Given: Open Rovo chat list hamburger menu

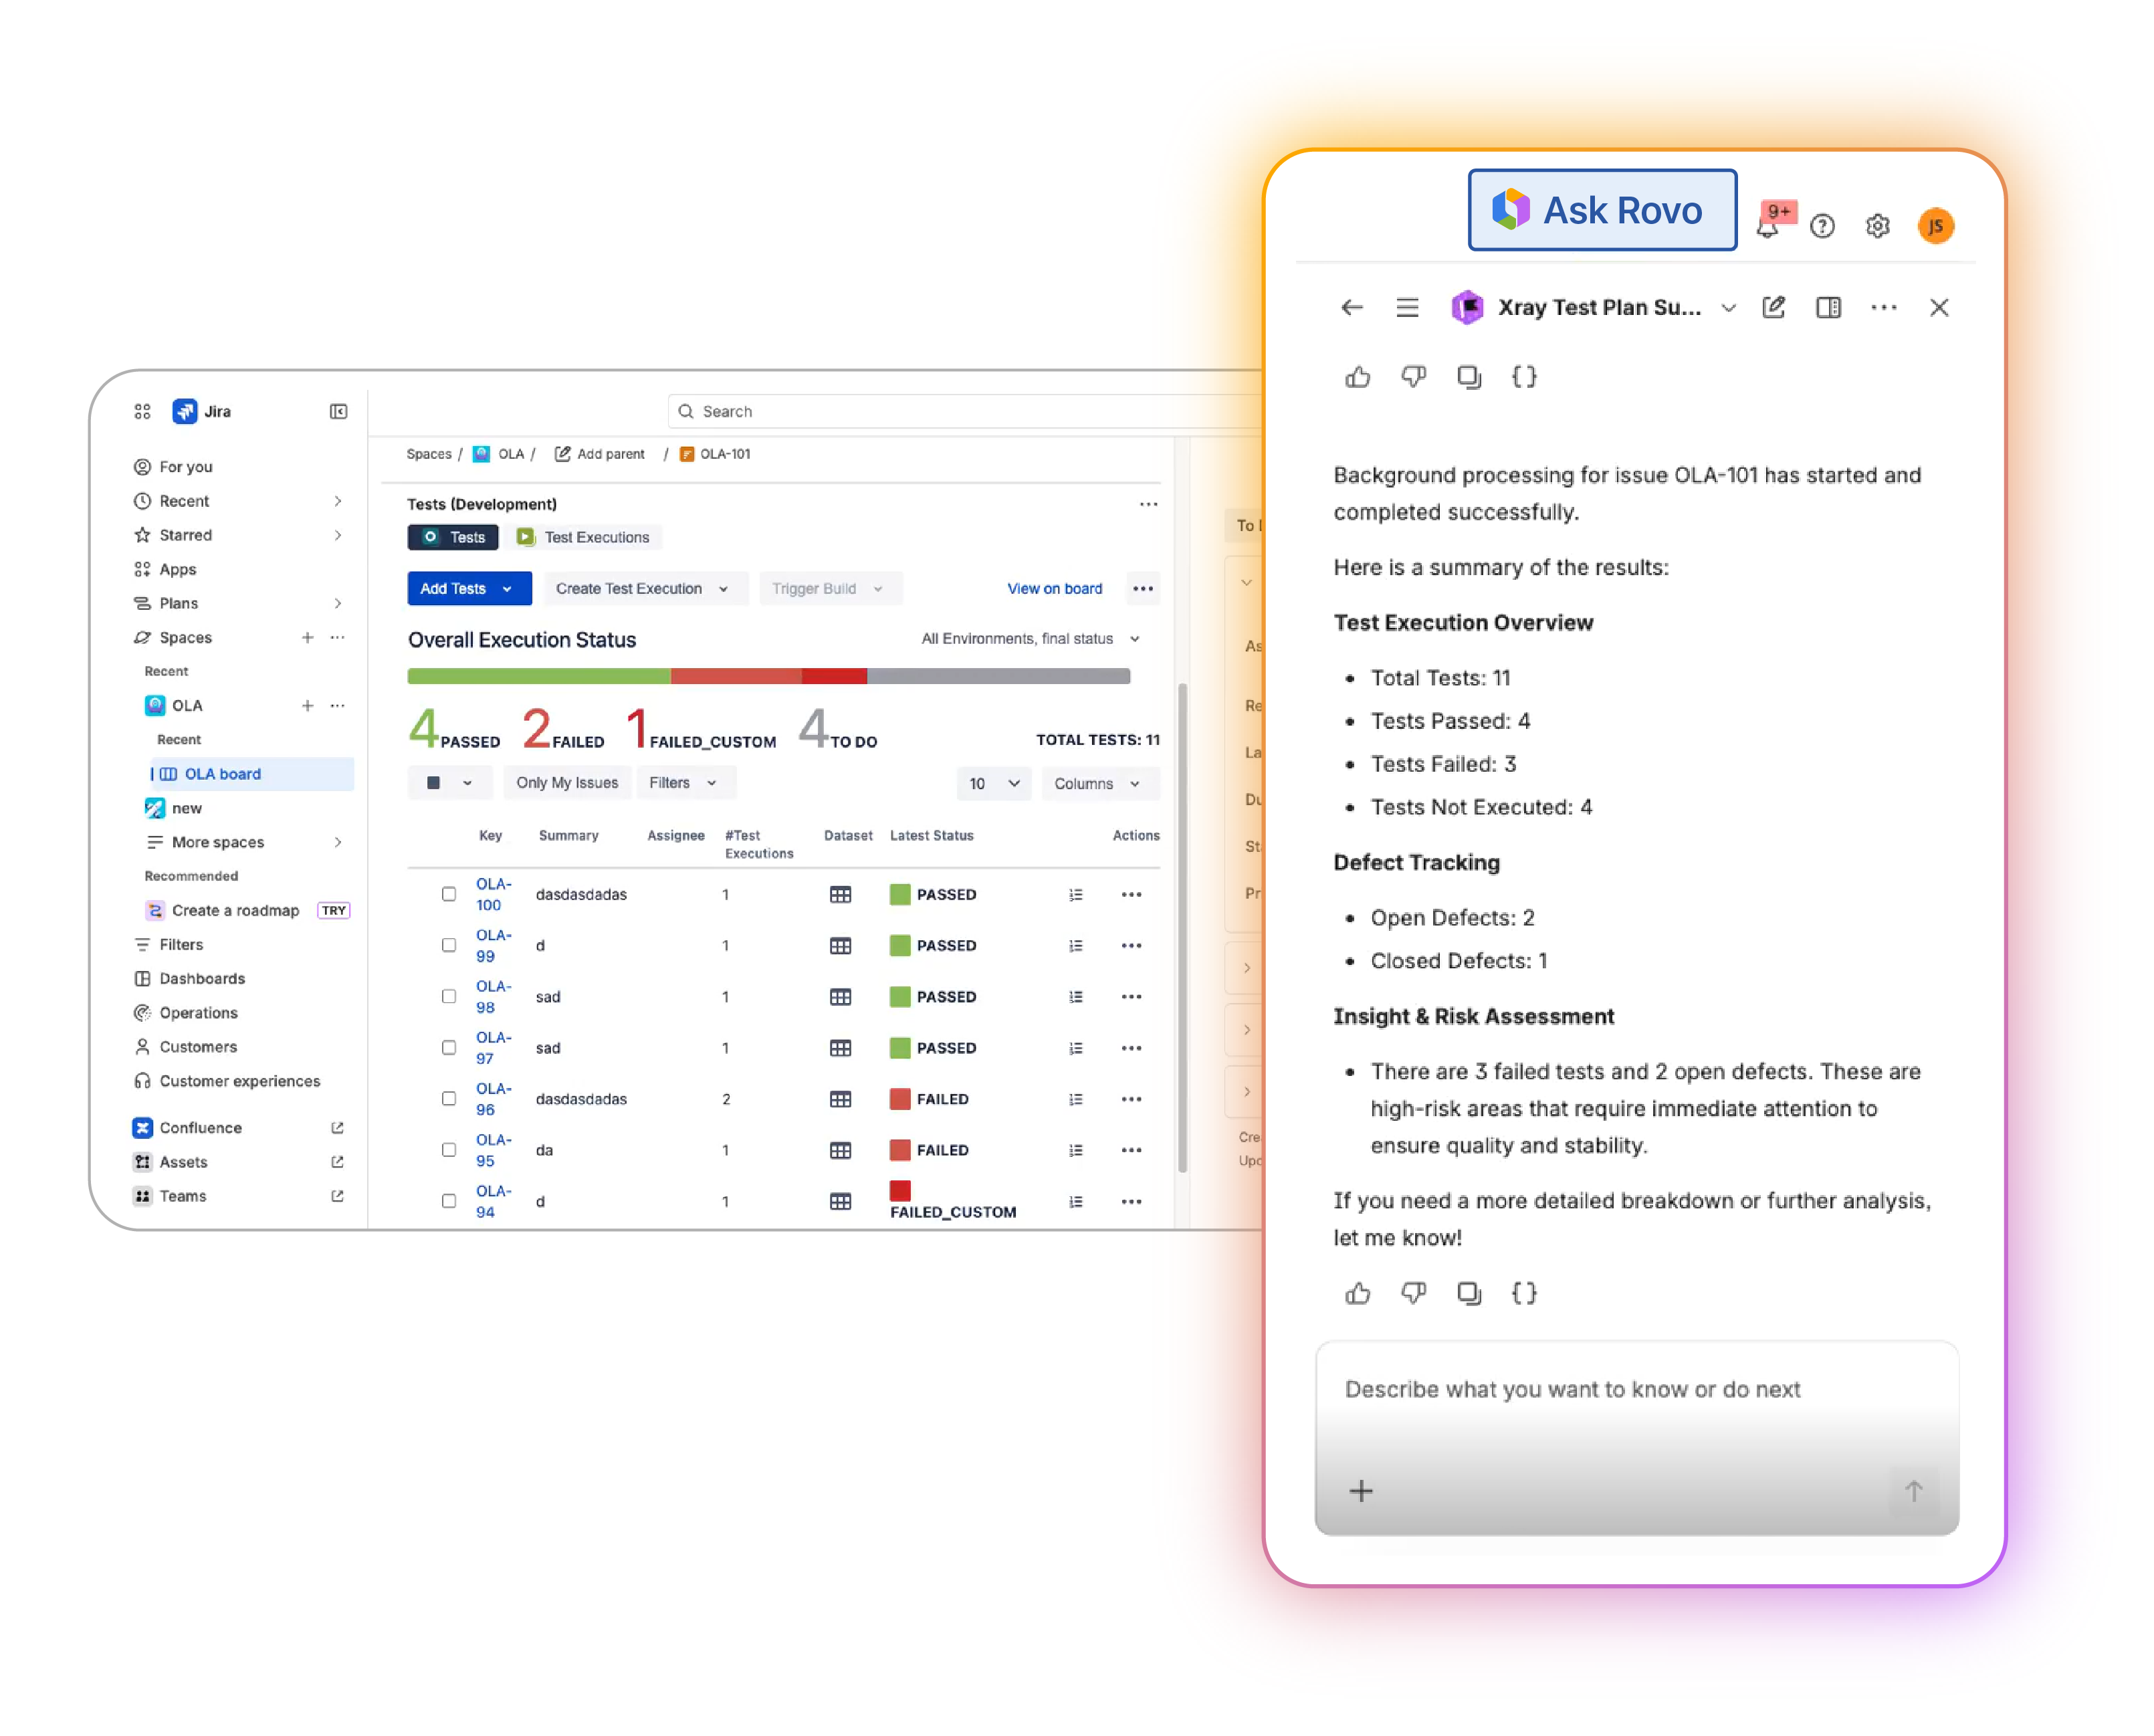Looking at the screenshot, I should pyautogui.click(x=1407, y=308).
